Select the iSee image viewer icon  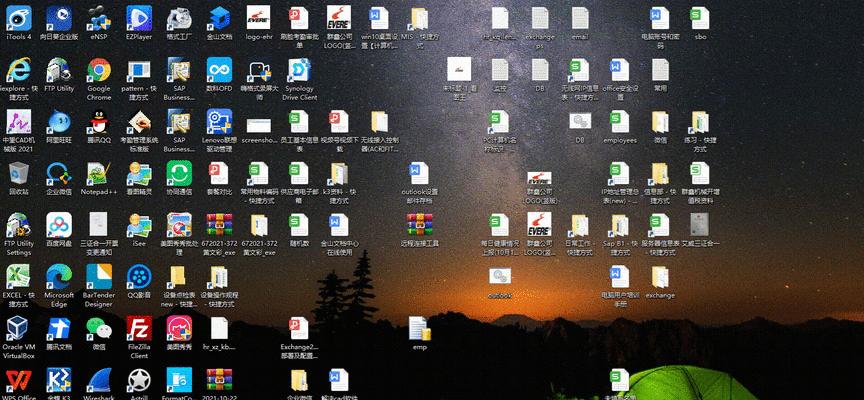[139, 225]
